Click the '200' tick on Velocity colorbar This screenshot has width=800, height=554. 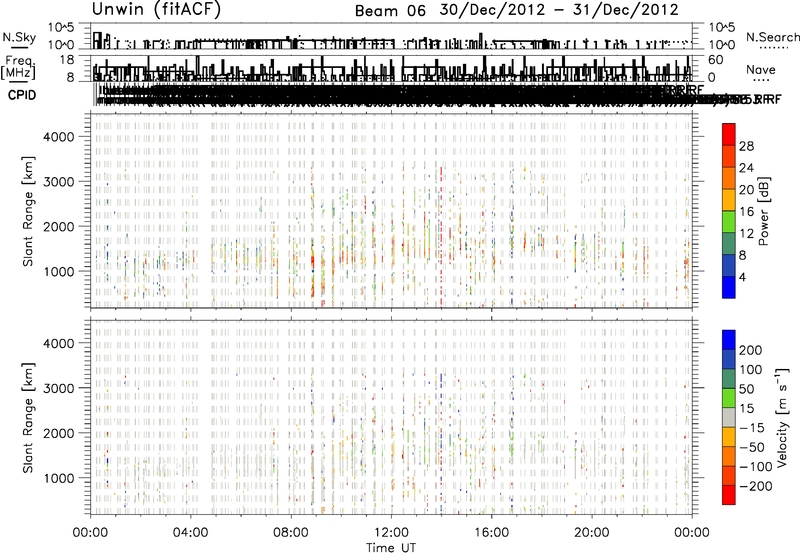click(750, 350)
